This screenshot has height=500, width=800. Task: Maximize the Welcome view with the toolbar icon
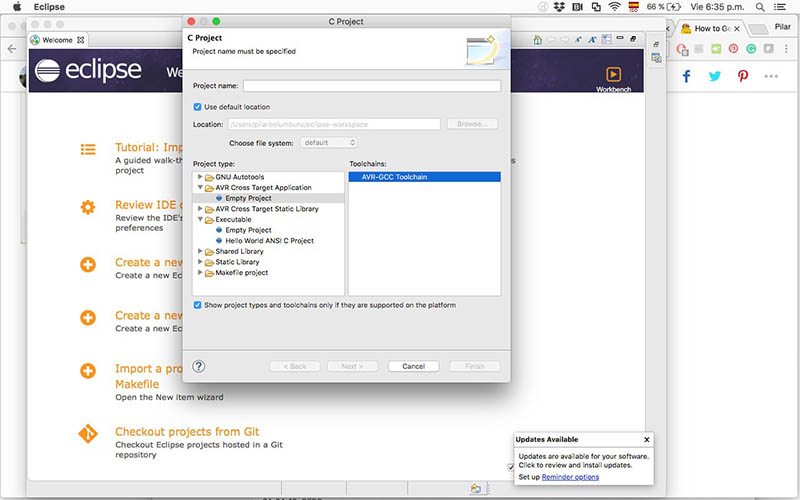pyautogui.click(x=633, y=38)
